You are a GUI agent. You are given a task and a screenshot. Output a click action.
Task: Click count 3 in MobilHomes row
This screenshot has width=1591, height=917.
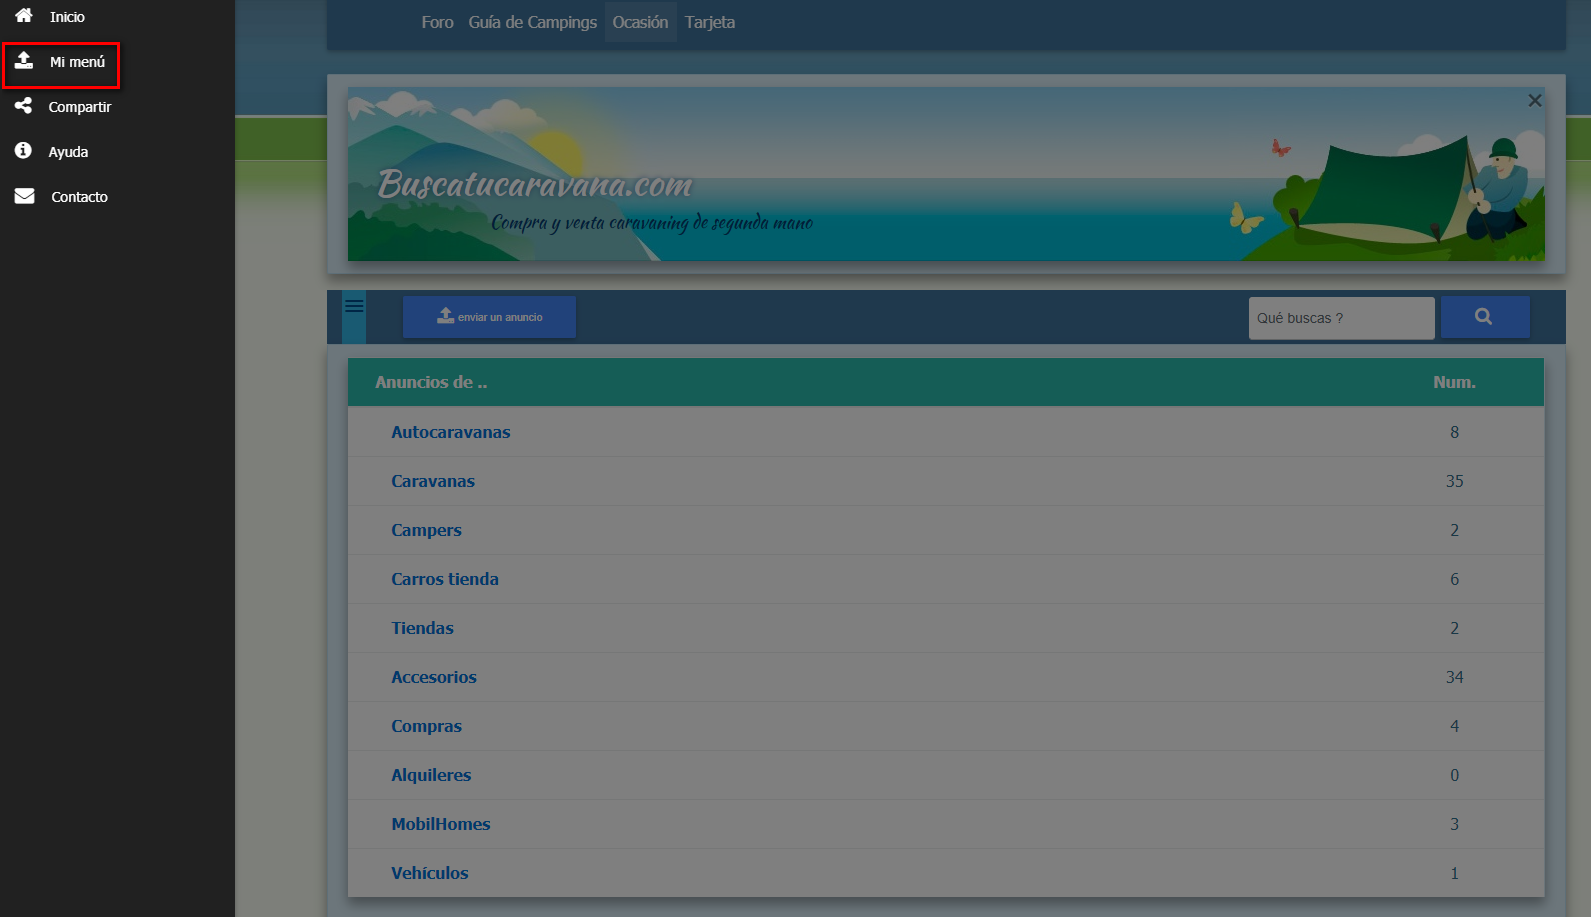(x=1454, y=824)
